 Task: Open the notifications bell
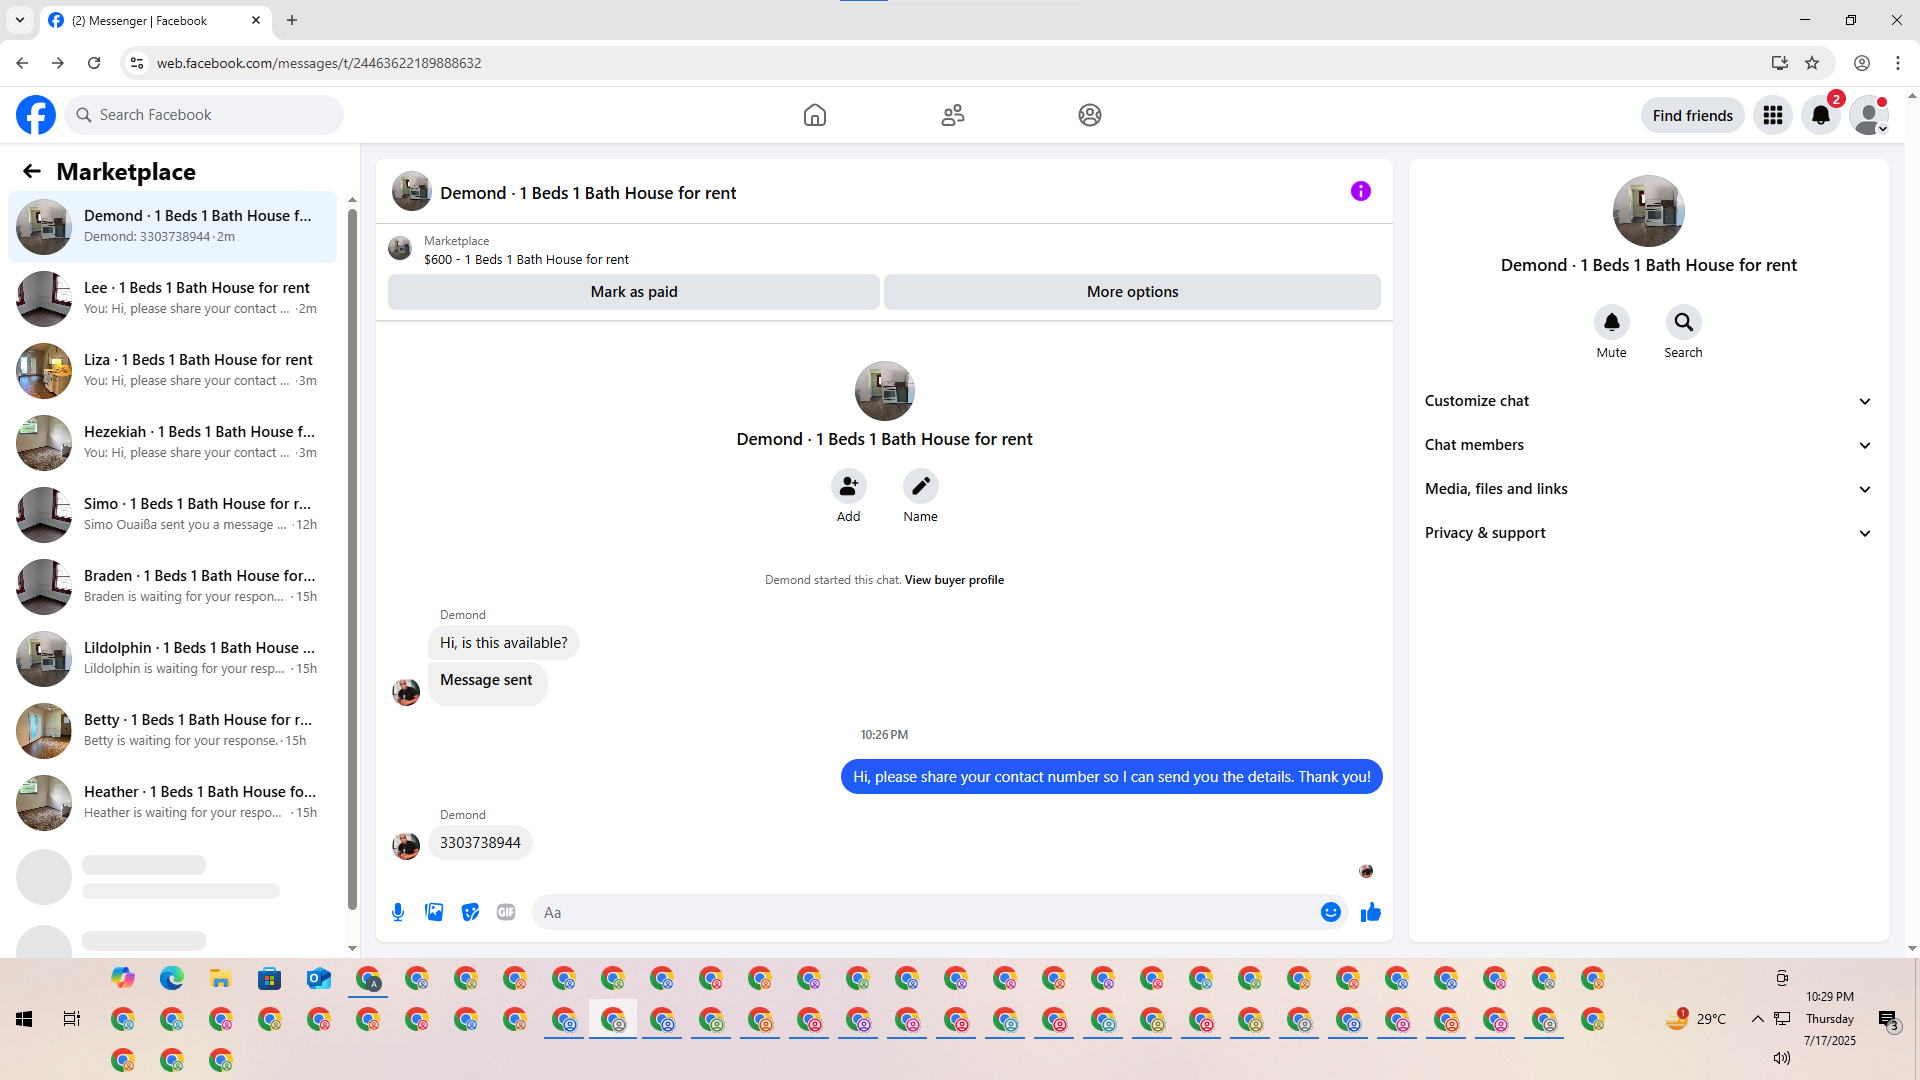click(x=1821, y=115)
